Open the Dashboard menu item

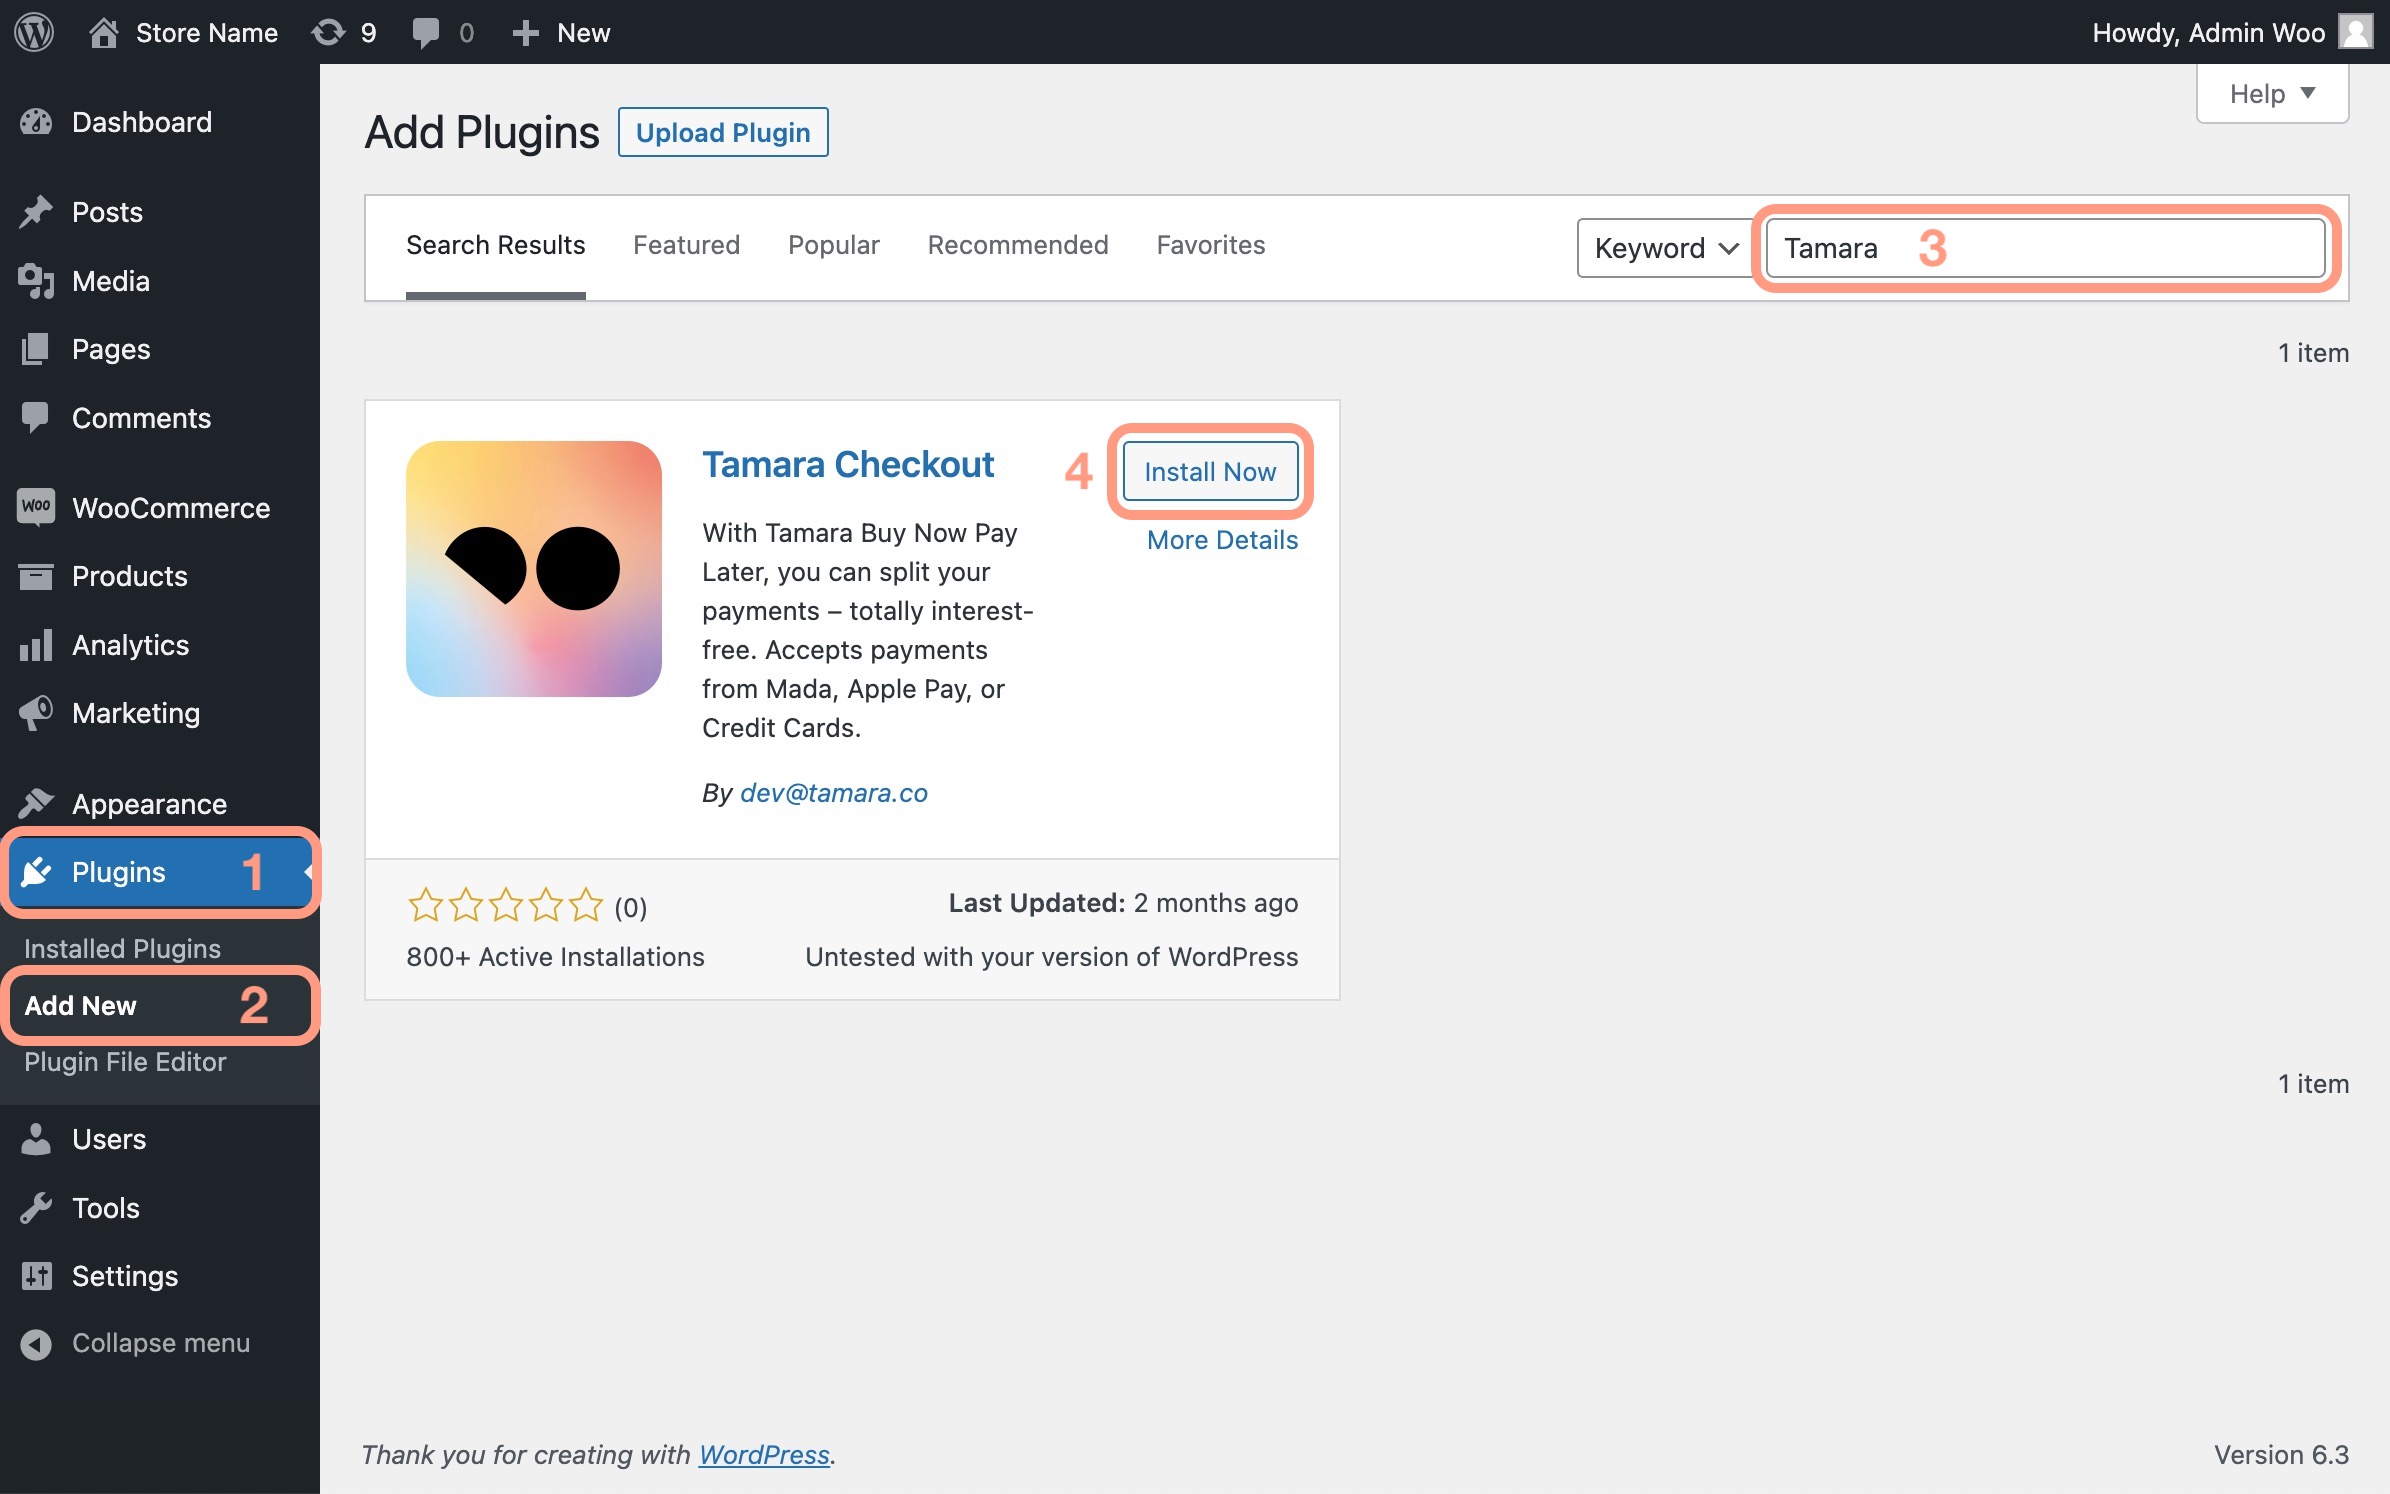click(141, 122)
